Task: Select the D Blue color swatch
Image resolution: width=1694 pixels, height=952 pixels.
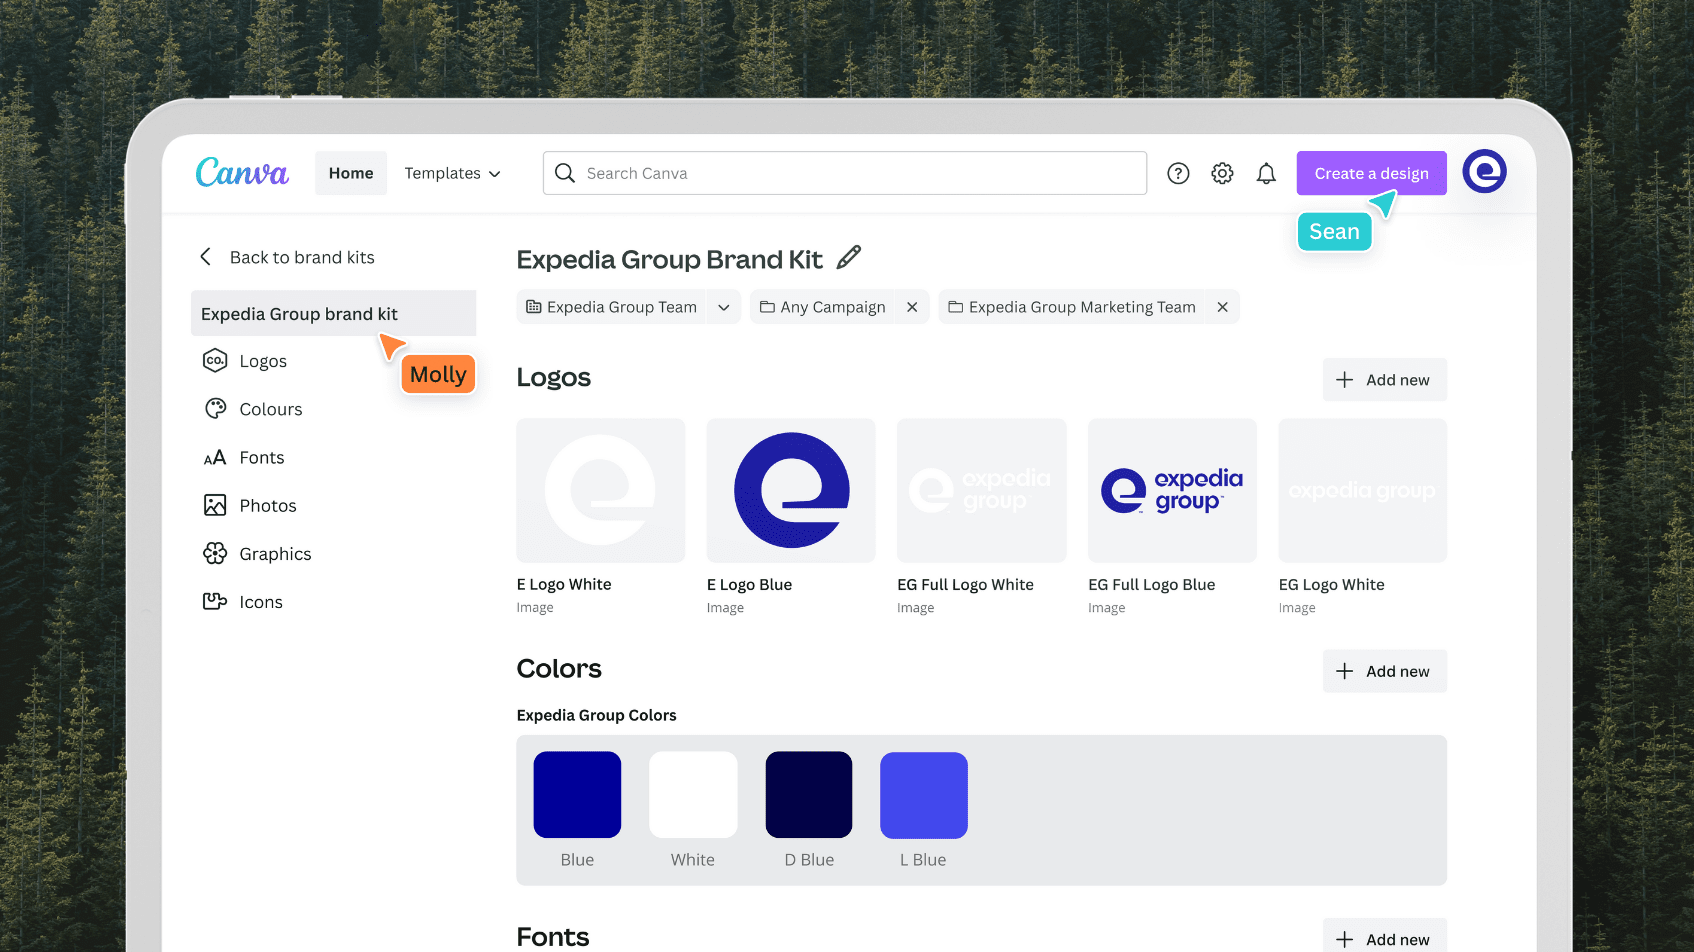Action: point(808,794)
